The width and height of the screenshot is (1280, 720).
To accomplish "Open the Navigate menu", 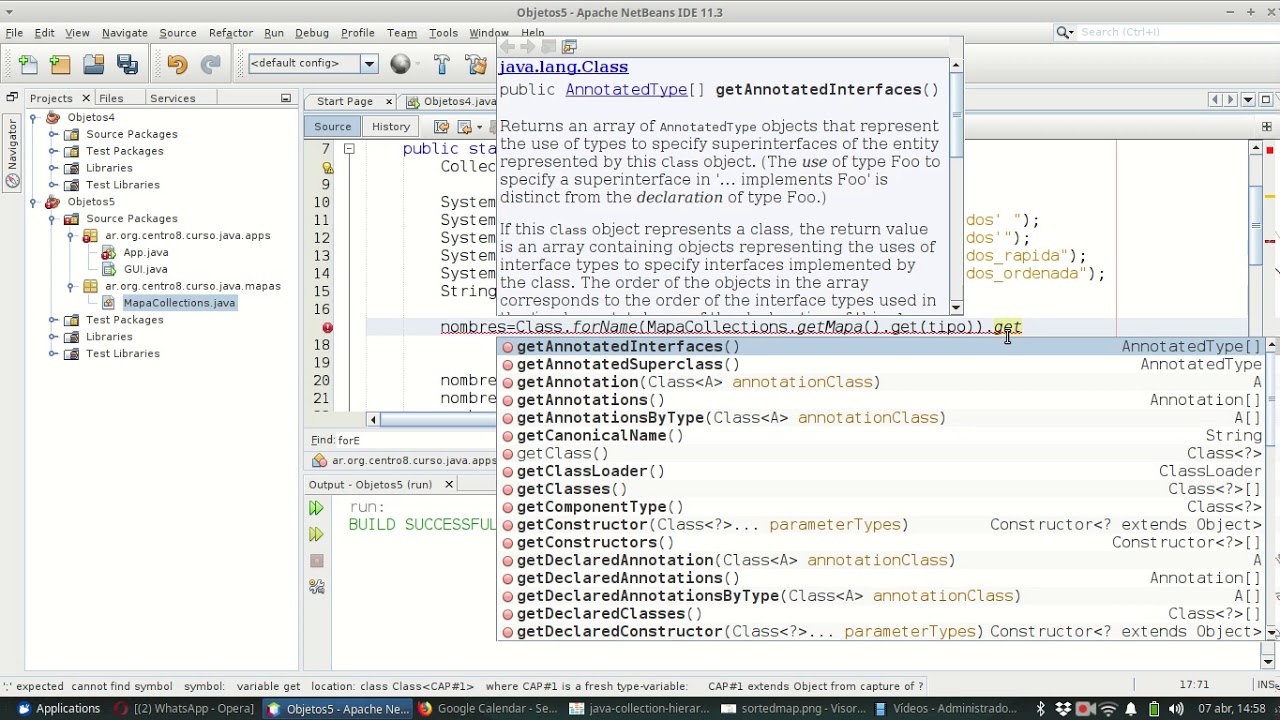I will tap(124, 33).
